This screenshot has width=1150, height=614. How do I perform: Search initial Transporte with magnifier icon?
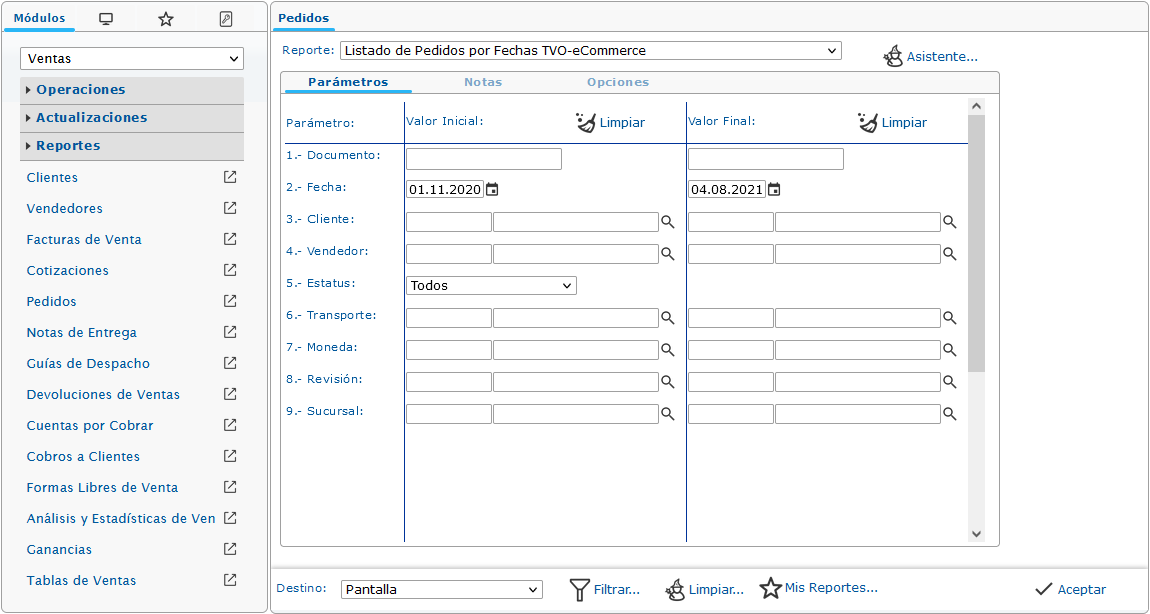tap(667, 318)
